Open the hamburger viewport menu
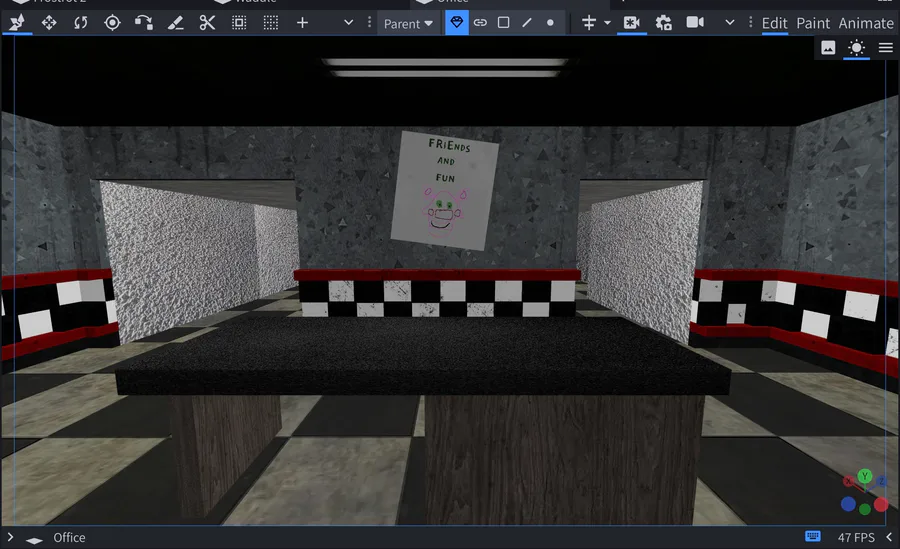The width and height of the screenshot is (900, 549). [x=886, y=48]
